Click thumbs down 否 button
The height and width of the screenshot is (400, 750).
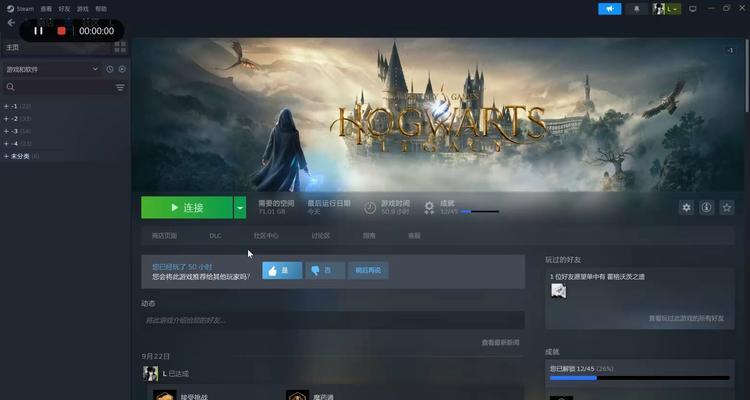tap(325, 270)
